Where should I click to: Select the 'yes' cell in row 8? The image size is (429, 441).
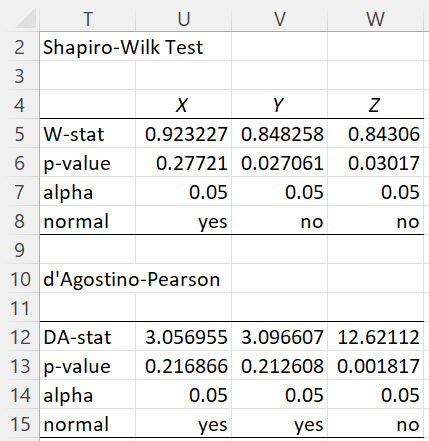pyautogui.click(x=183, y=221)
